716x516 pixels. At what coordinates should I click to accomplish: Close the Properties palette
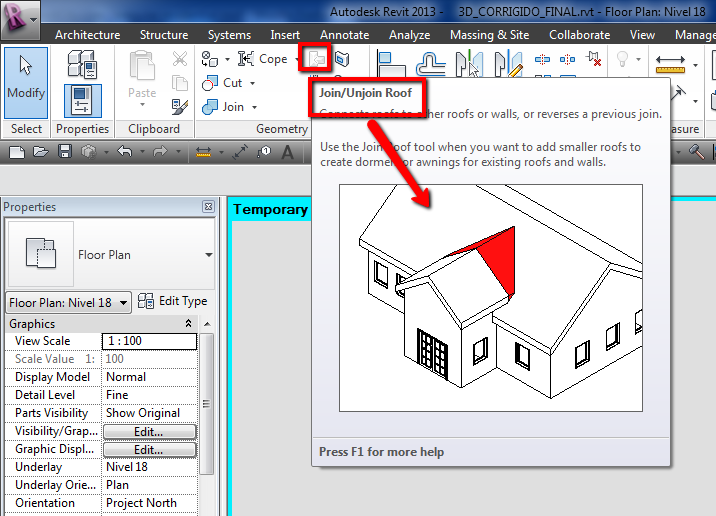pyautogui.click(x=208, y=206)
